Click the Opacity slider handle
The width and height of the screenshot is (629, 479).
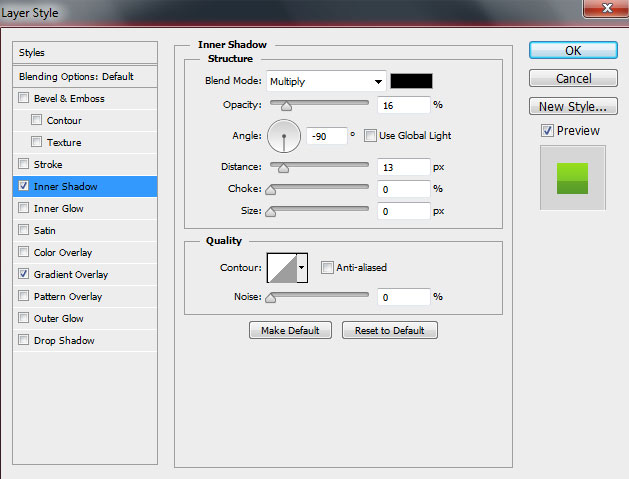click(x=286, y=106)
